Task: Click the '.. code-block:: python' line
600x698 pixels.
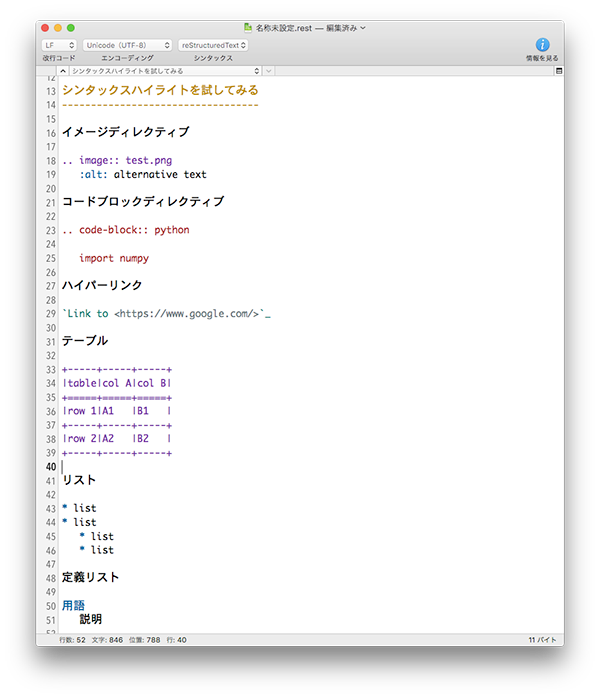Action: coord(126,230)
